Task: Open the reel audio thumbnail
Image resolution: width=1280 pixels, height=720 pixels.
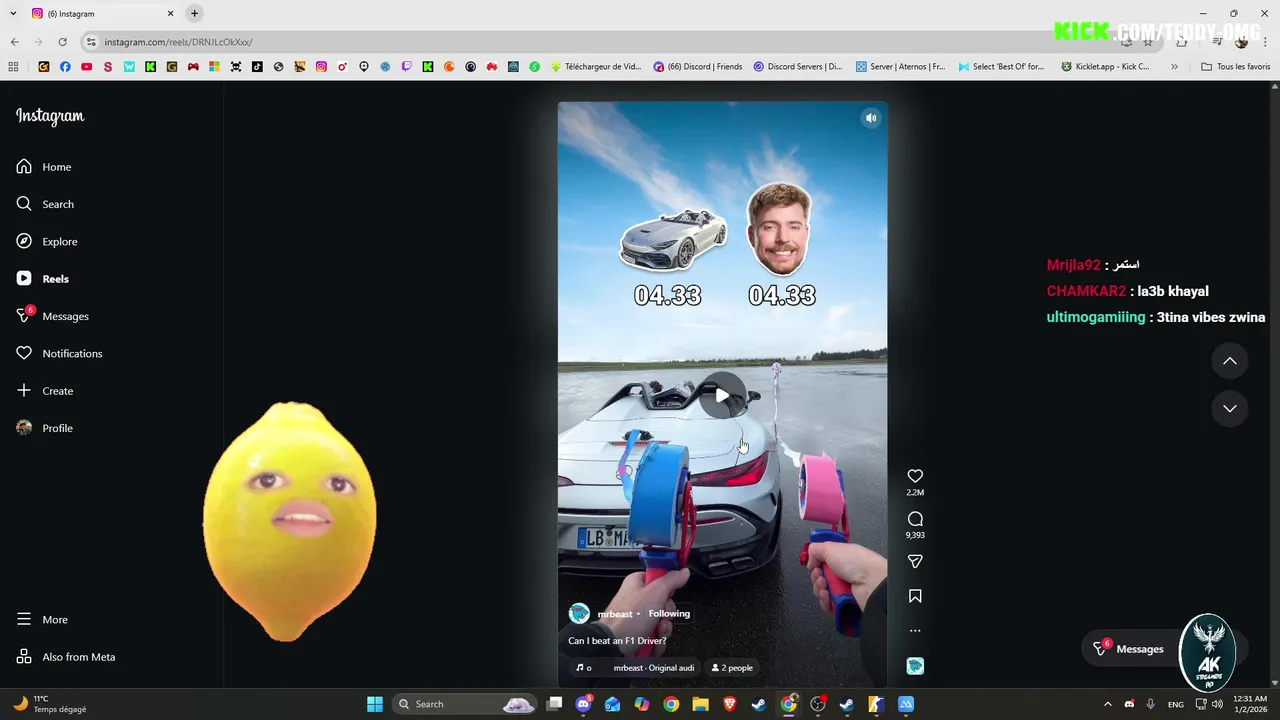Action: coord(915,666)
